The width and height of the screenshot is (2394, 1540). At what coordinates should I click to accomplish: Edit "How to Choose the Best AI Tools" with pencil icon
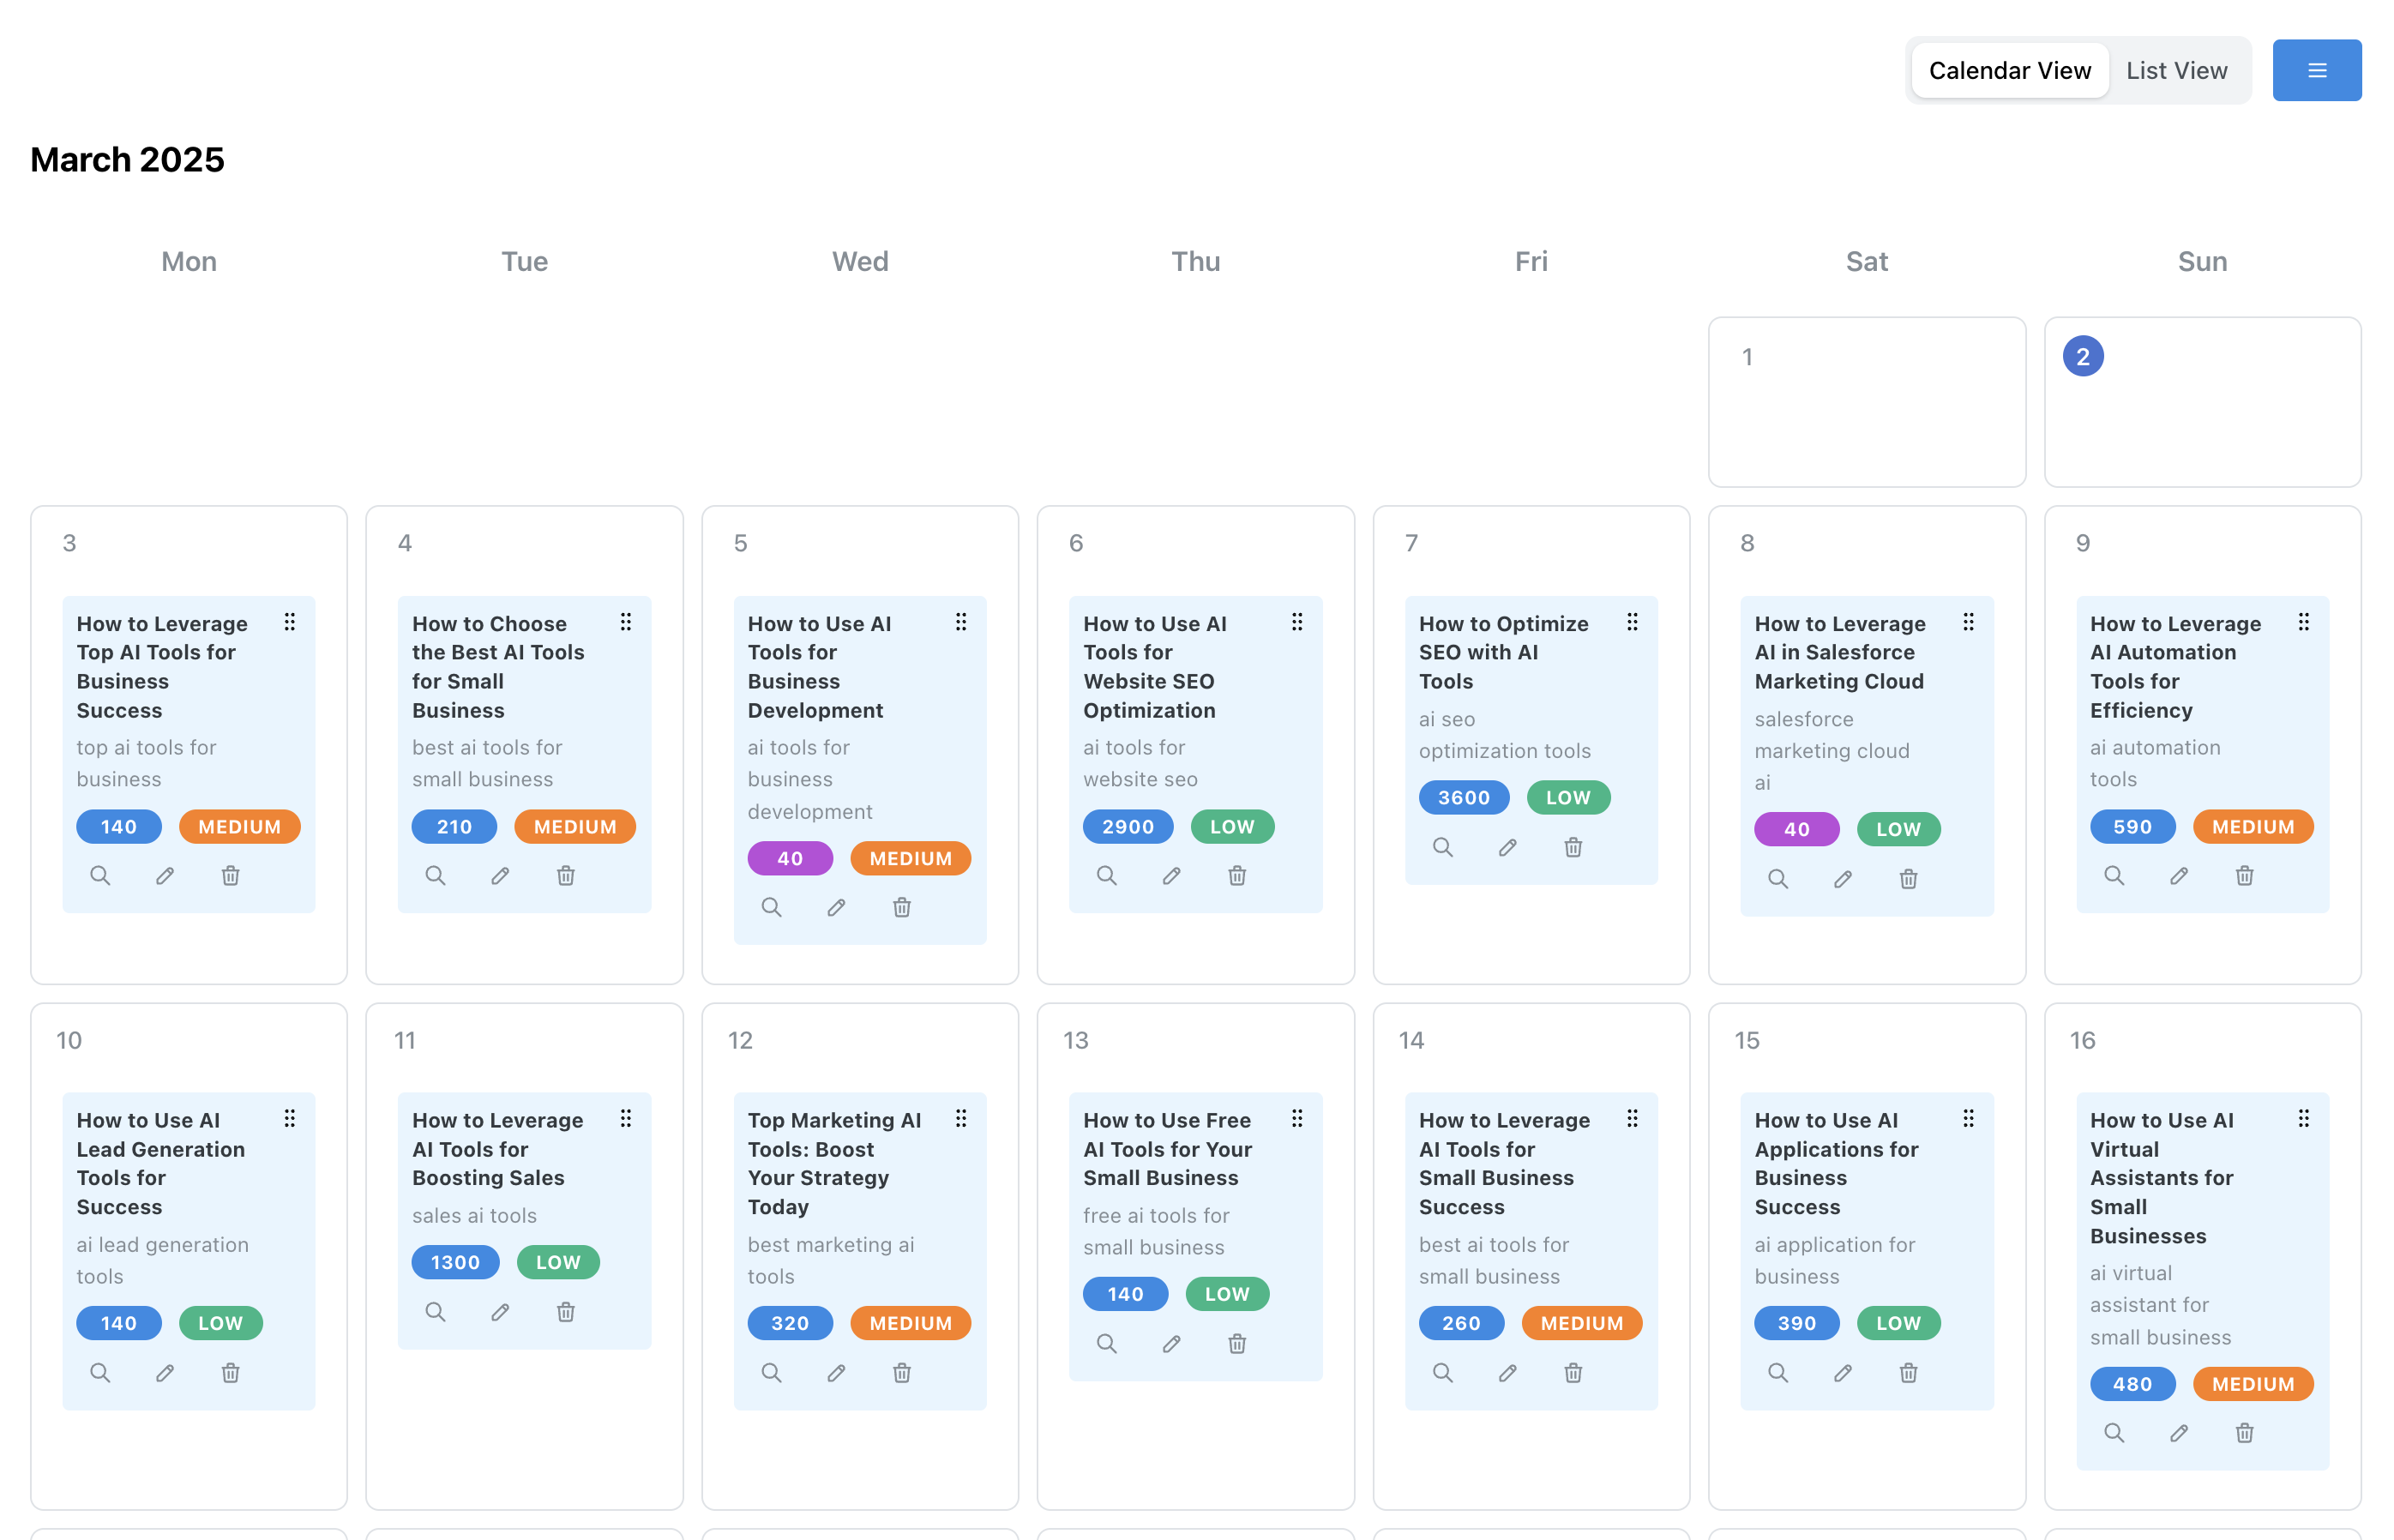tap(500, 875)
